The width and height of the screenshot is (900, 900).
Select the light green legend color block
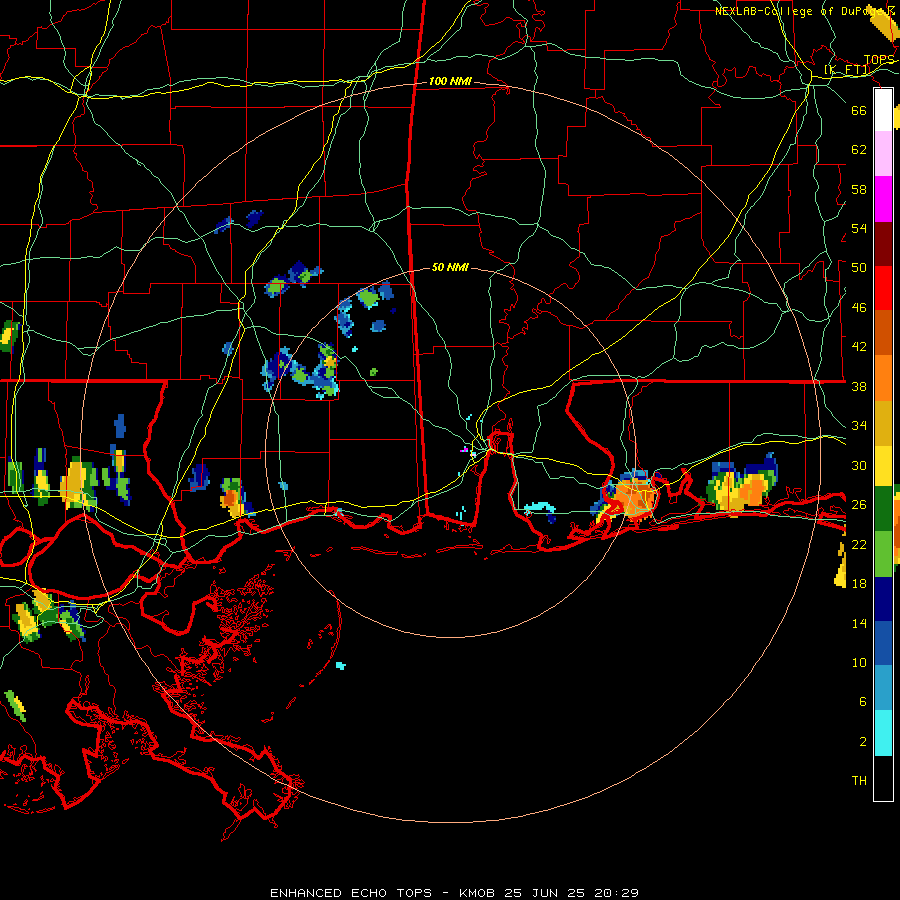coord(883,554)
